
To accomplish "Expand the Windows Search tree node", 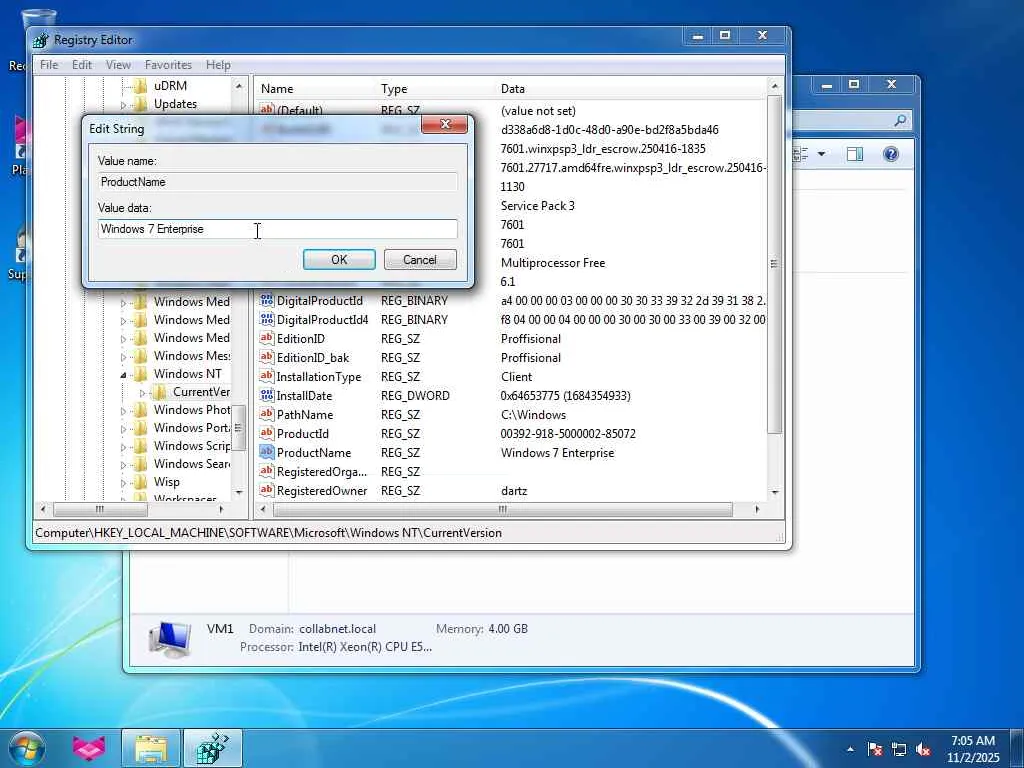I will [x=123, y=465].
